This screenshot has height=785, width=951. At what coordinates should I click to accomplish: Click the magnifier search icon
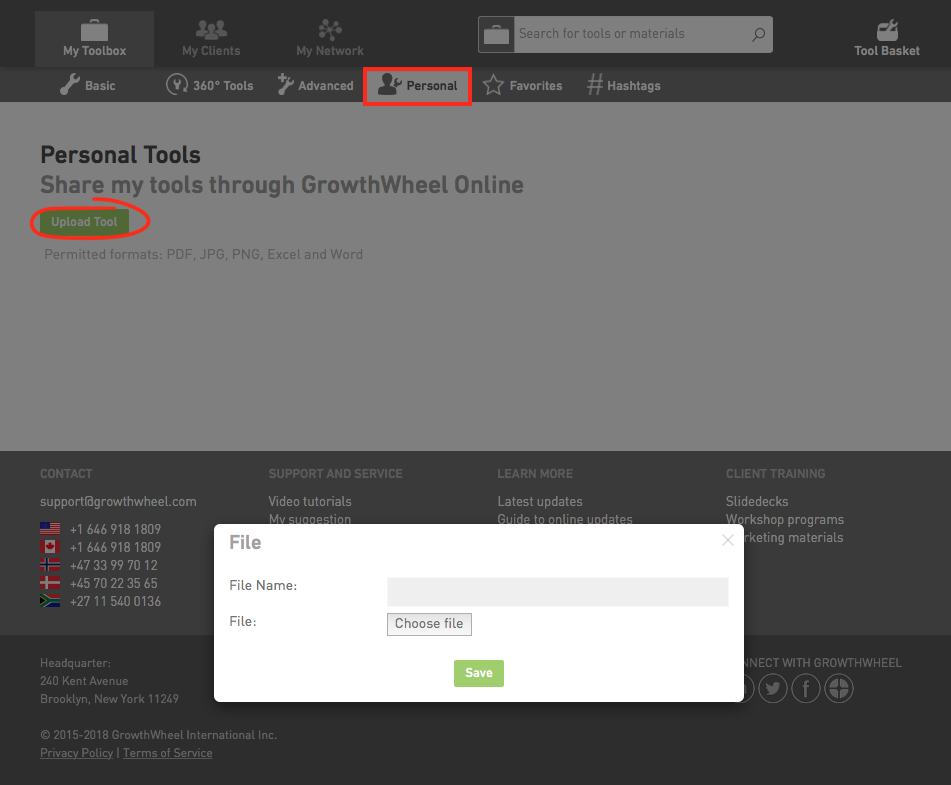pos(758,35)
